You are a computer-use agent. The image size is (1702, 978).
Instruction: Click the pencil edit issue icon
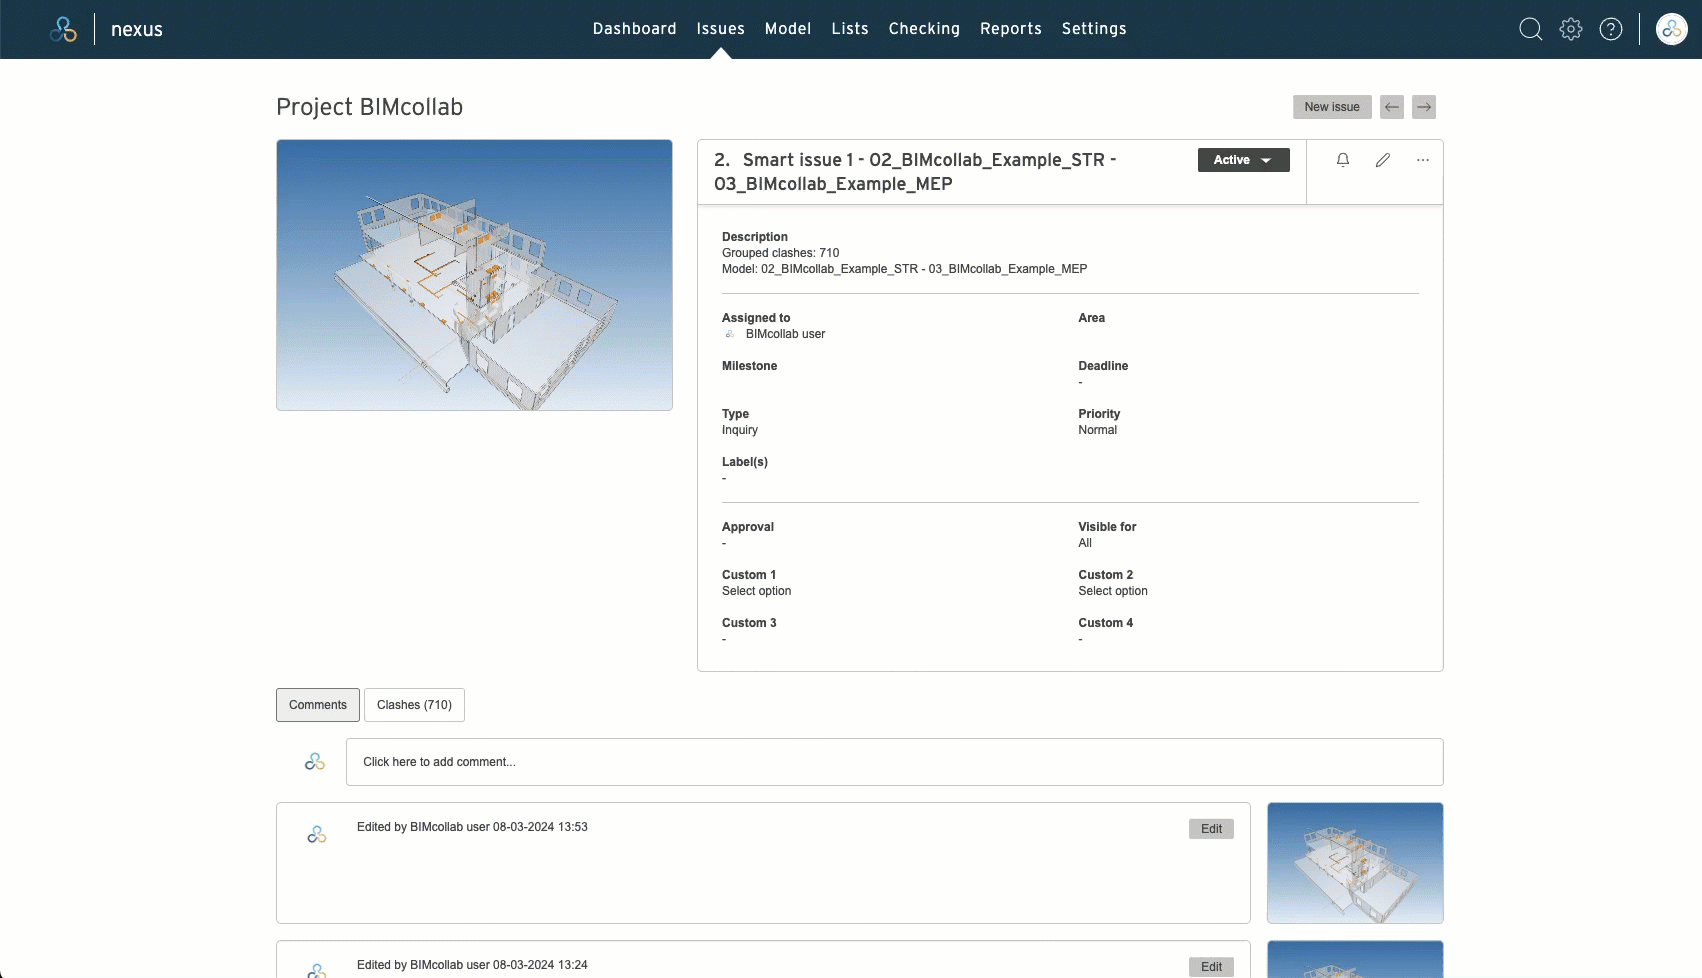click(1383, 160)
